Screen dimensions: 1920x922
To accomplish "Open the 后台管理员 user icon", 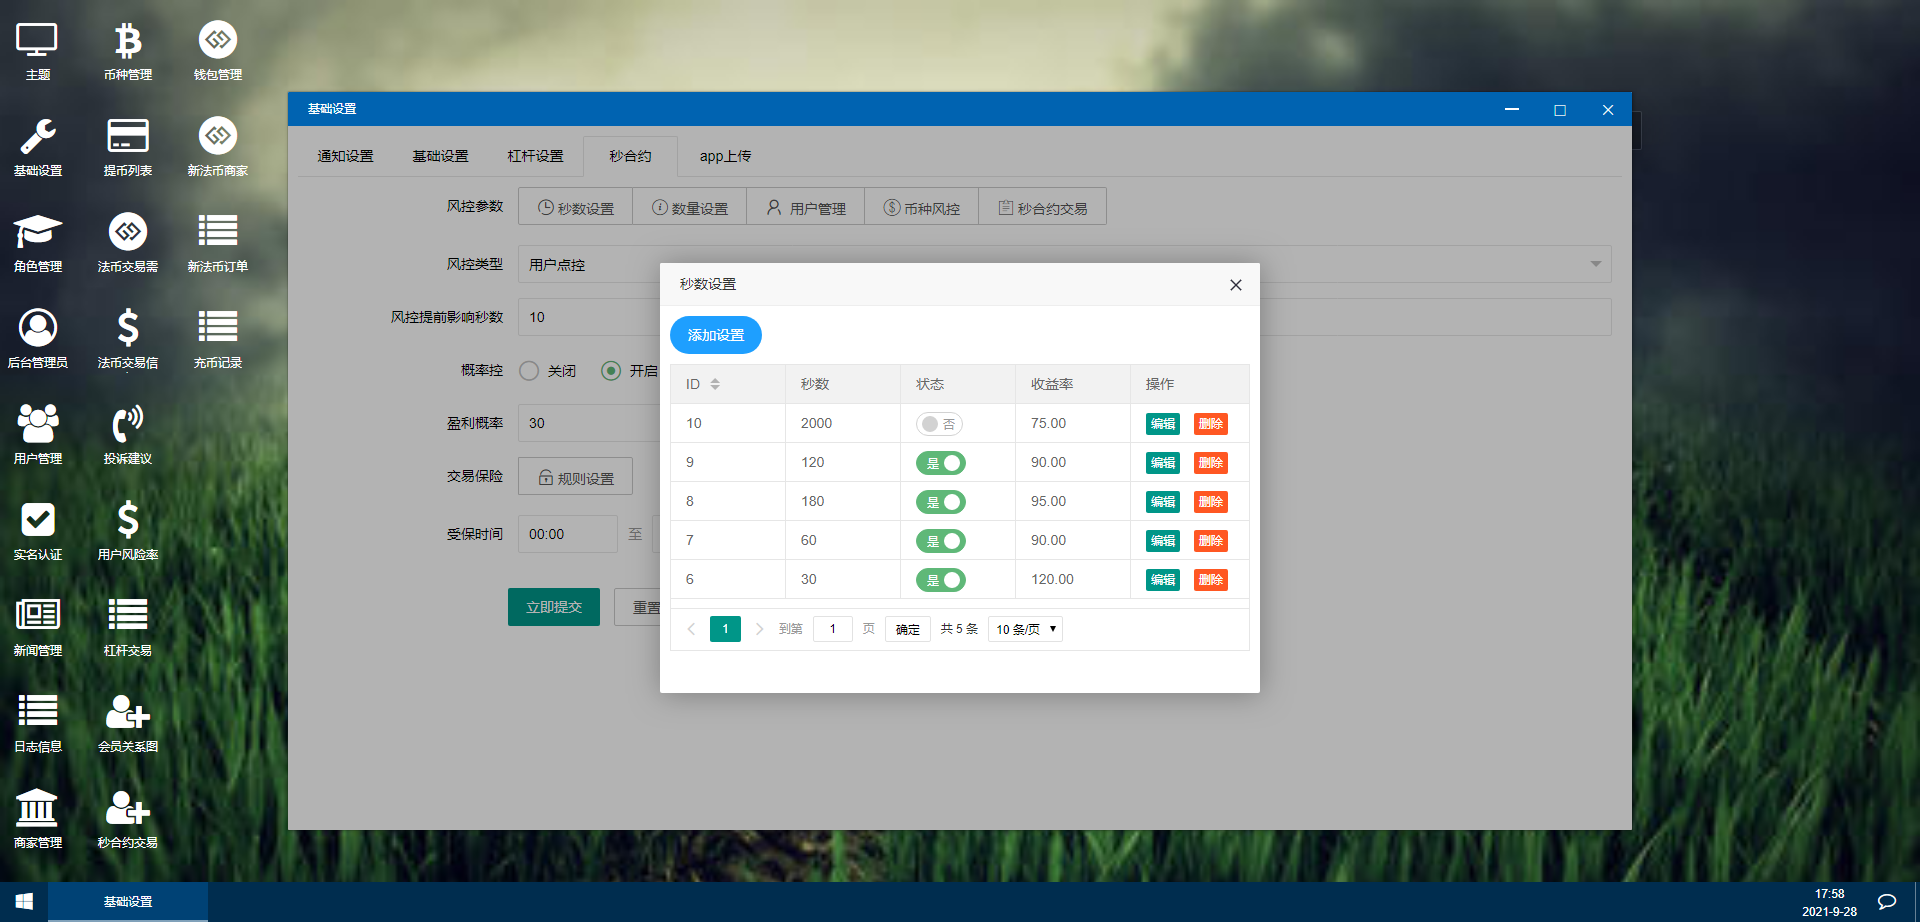I will point(38,329).
